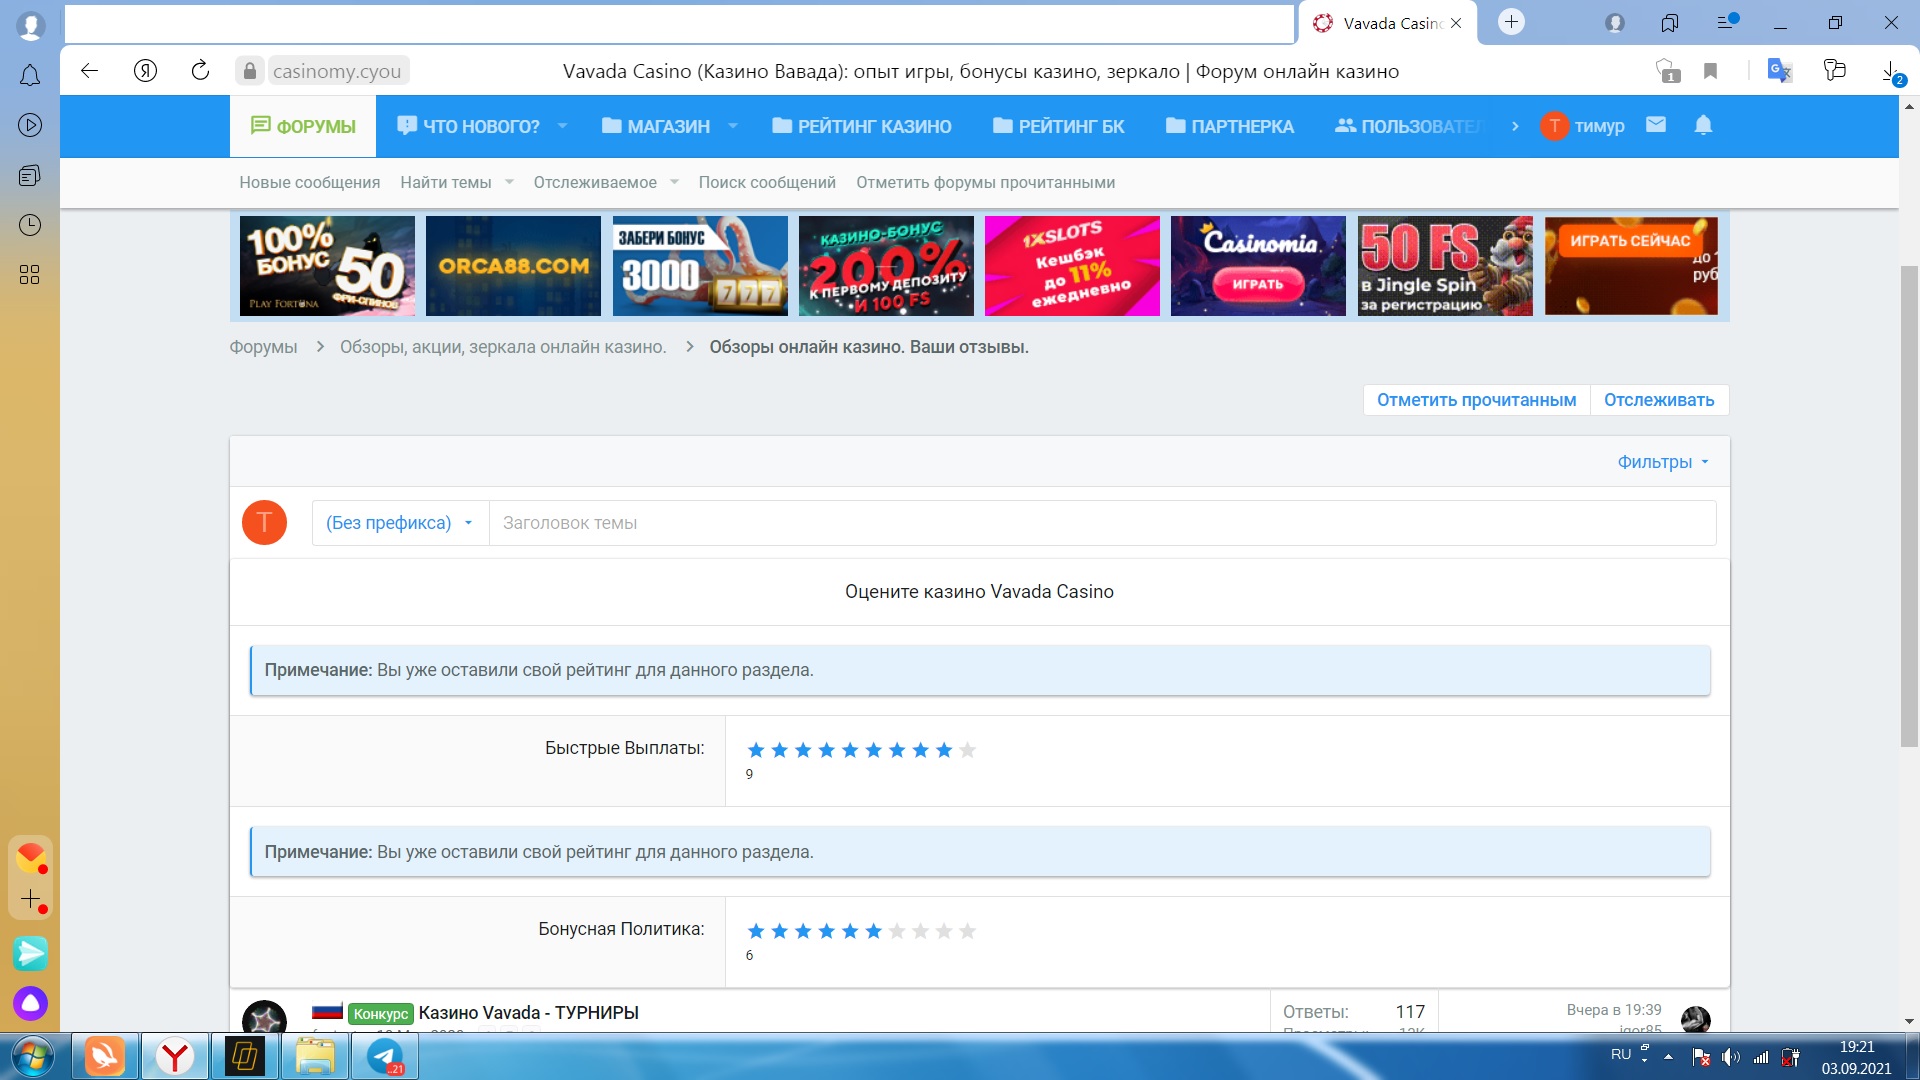Open РЕЙТИНГ БК section
The width and height of the screenshot is (1920, 1080).
pyautogui.click(x=1059, y=126)
